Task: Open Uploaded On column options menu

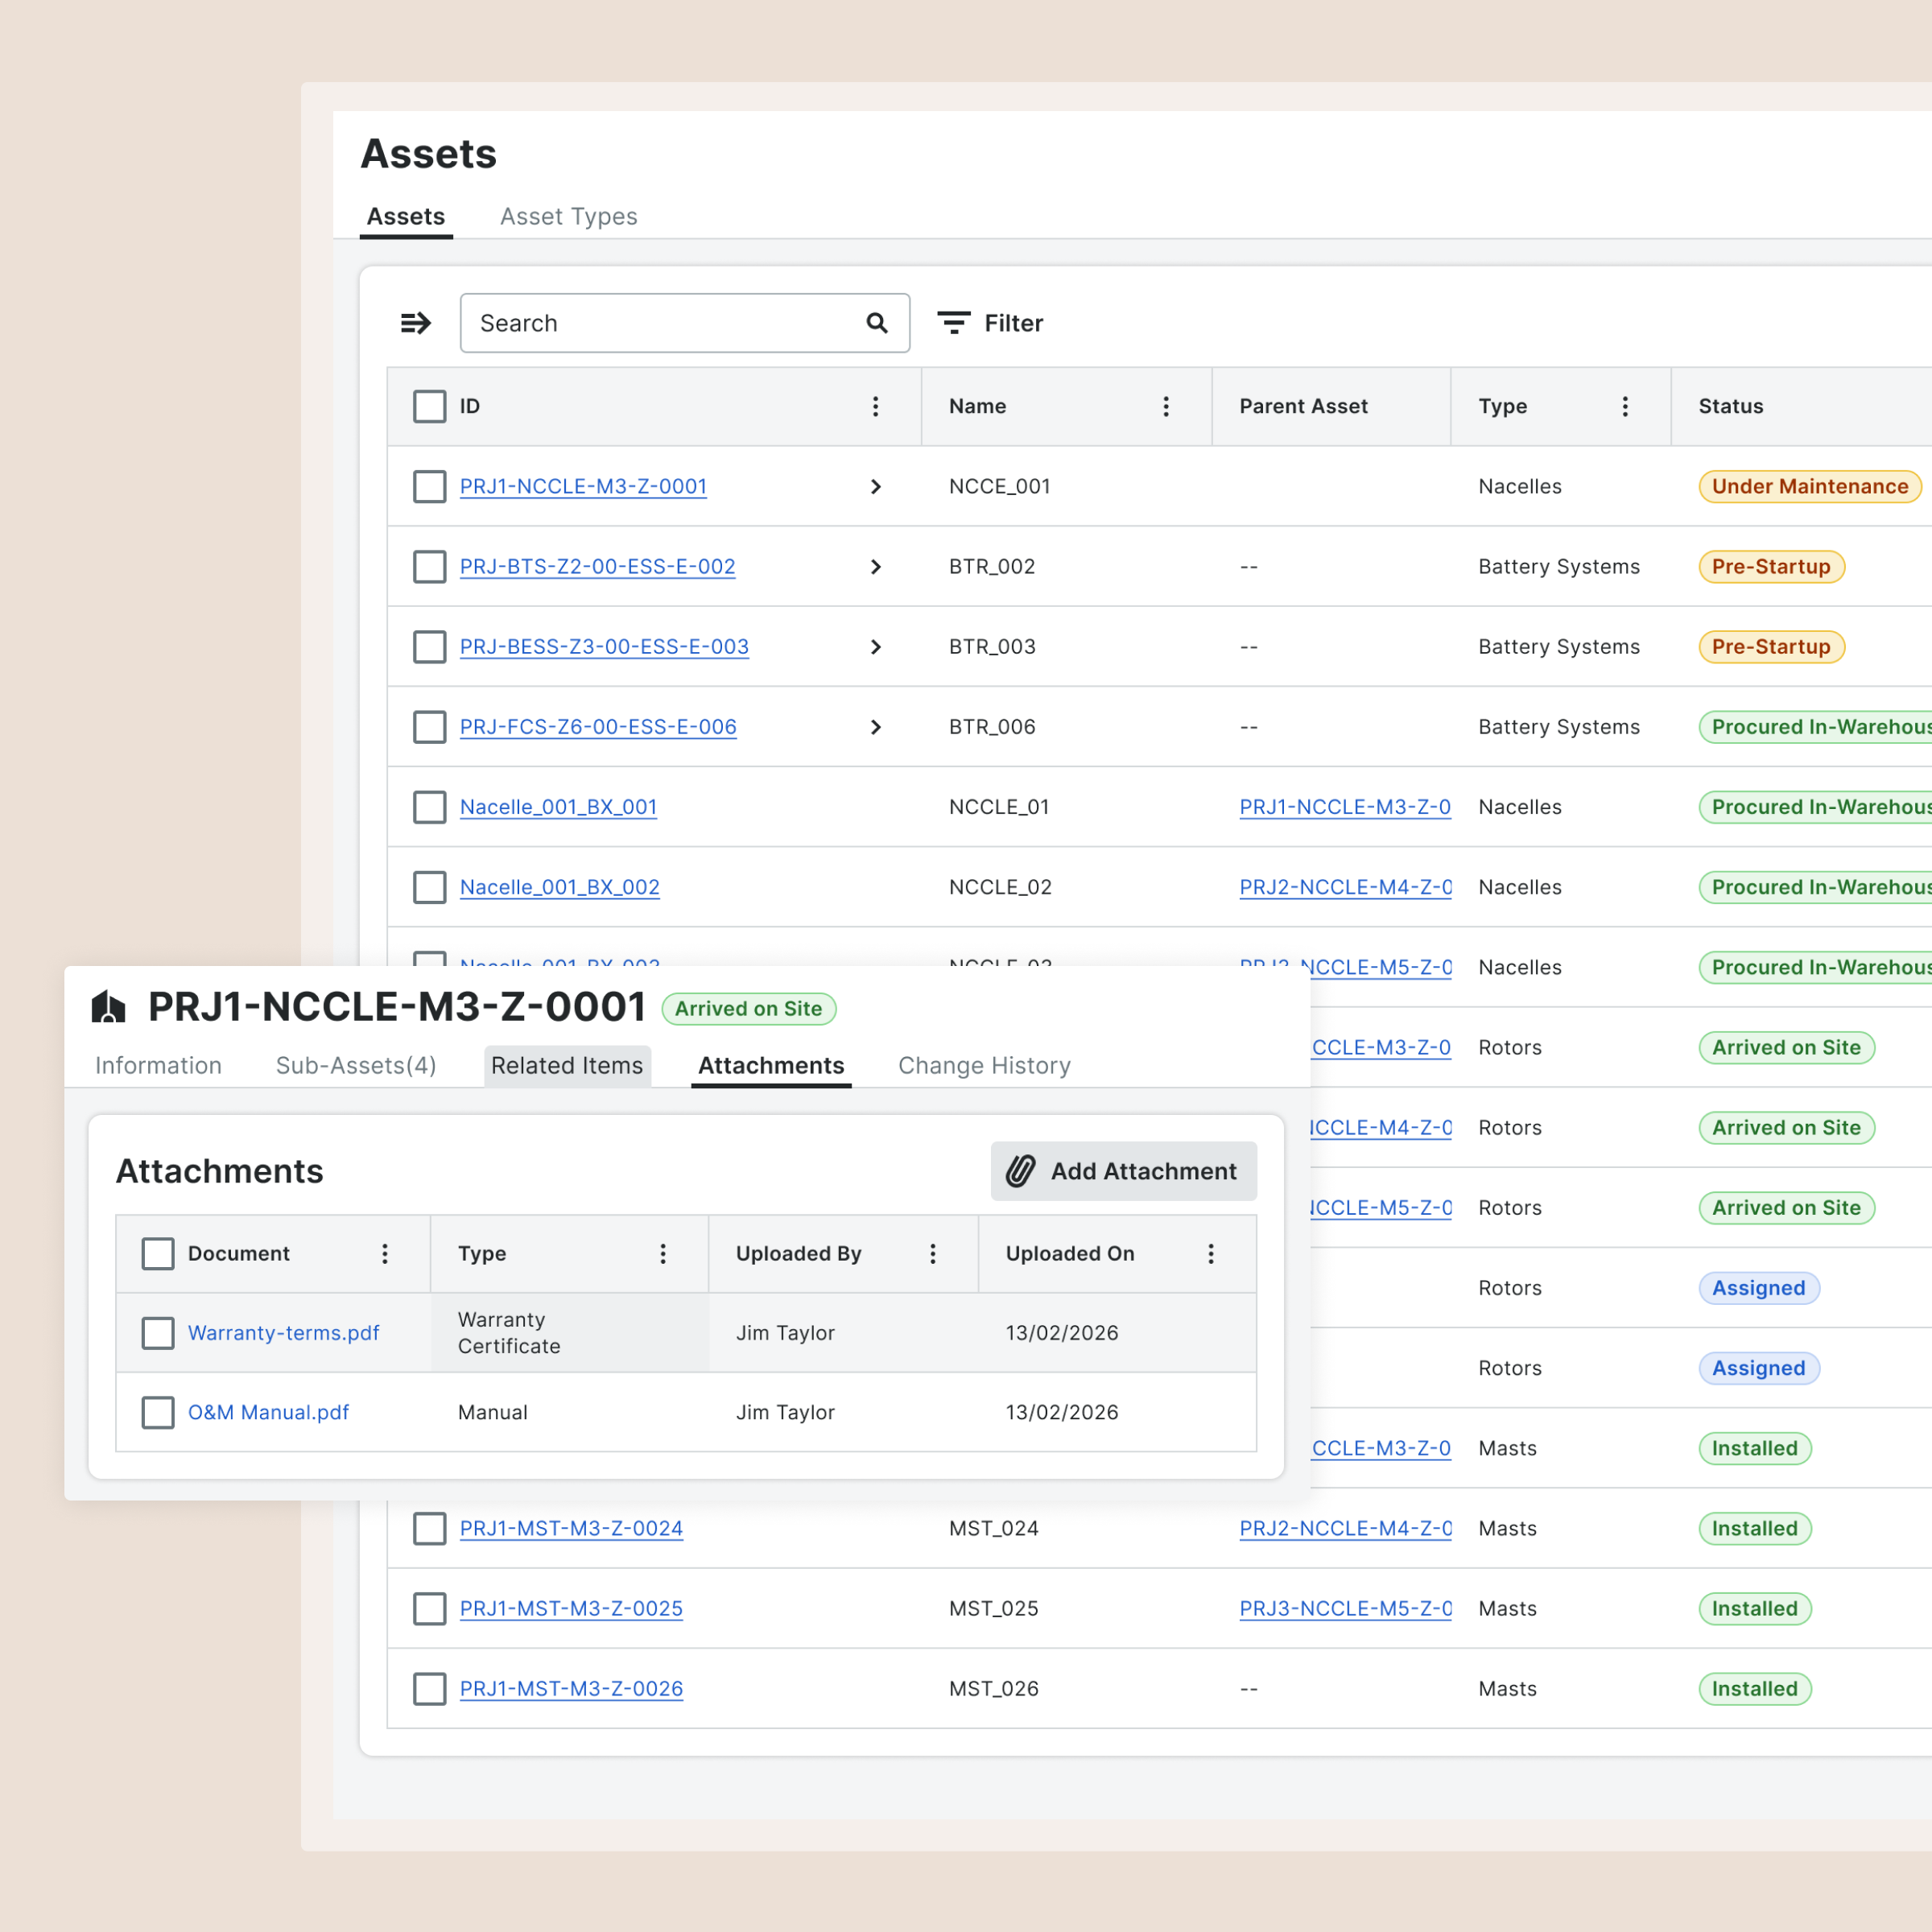Action: 1211,1254
